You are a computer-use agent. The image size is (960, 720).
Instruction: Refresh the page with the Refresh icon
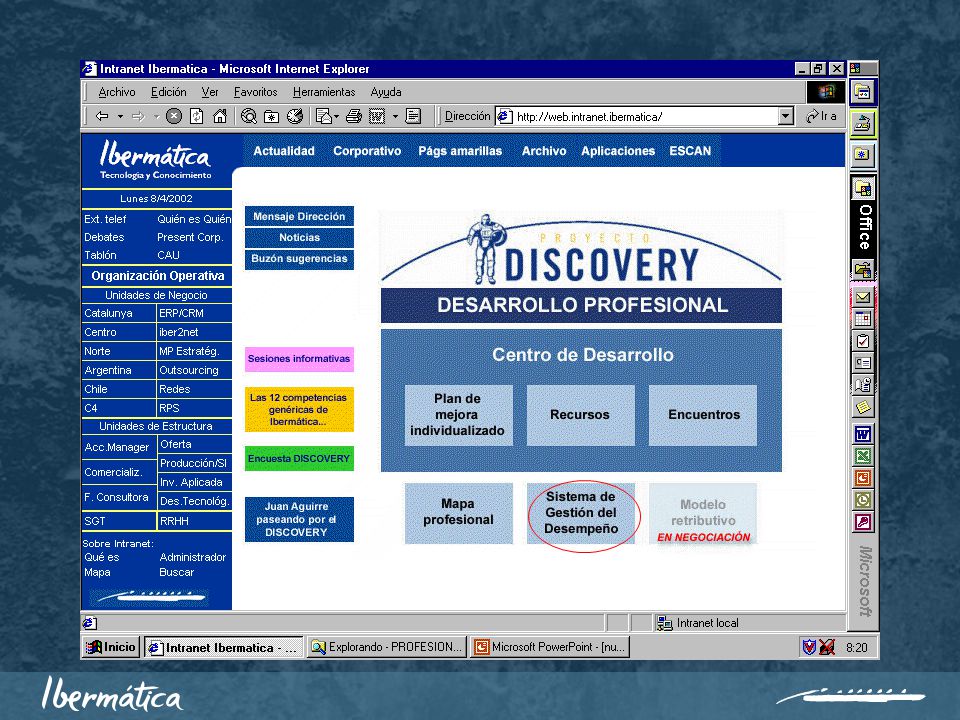click(197, 116)
